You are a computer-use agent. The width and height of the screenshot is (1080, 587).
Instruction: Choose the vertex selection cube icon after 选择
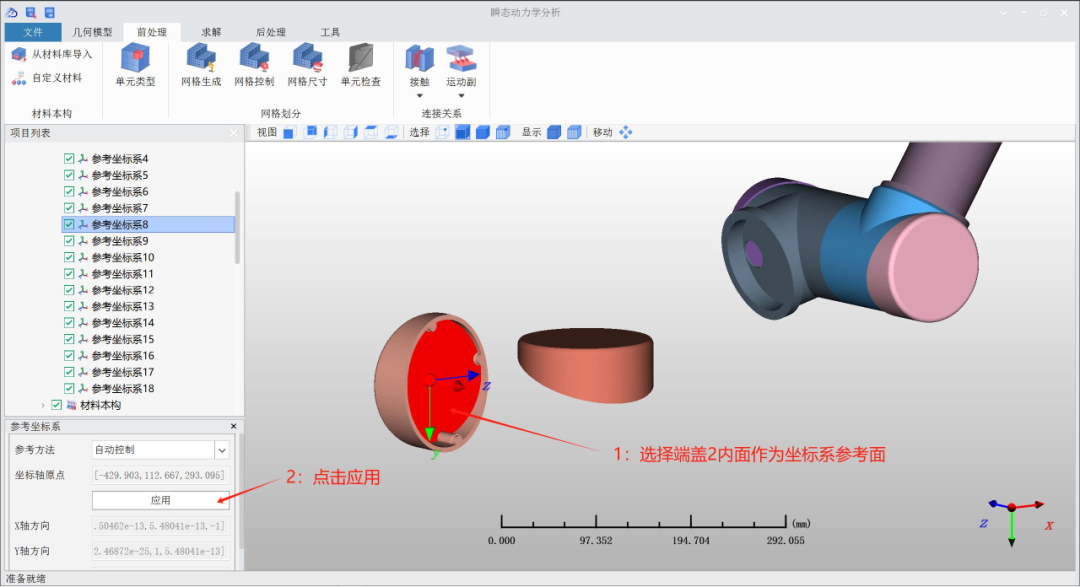[442, 132]
